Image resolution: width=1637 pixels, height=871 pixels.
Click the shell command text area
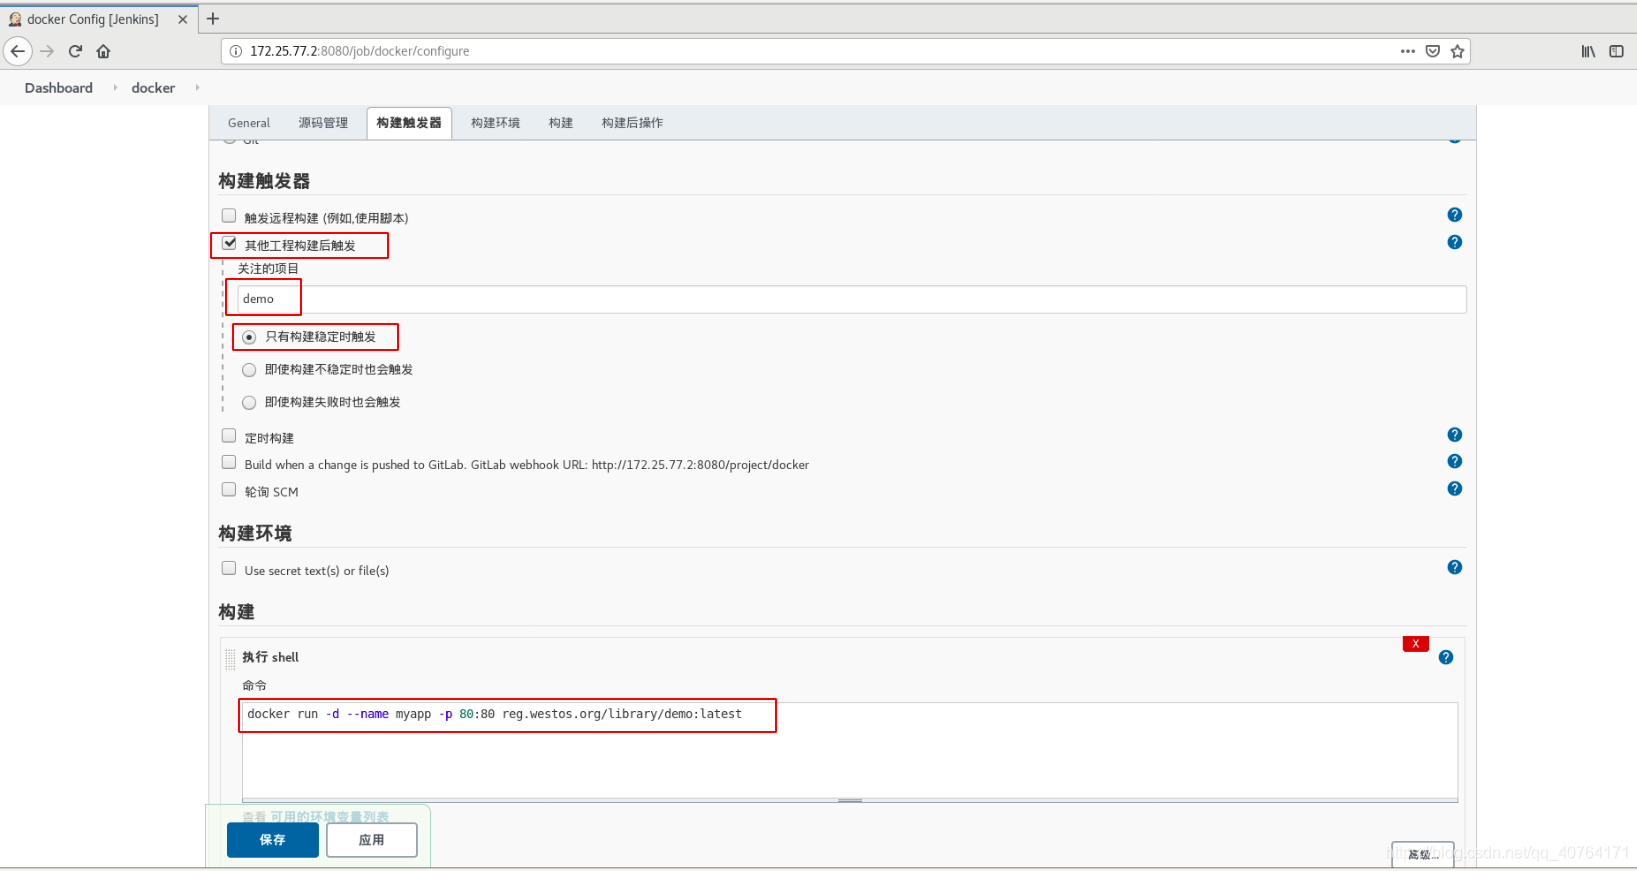(x=850, y=750)
